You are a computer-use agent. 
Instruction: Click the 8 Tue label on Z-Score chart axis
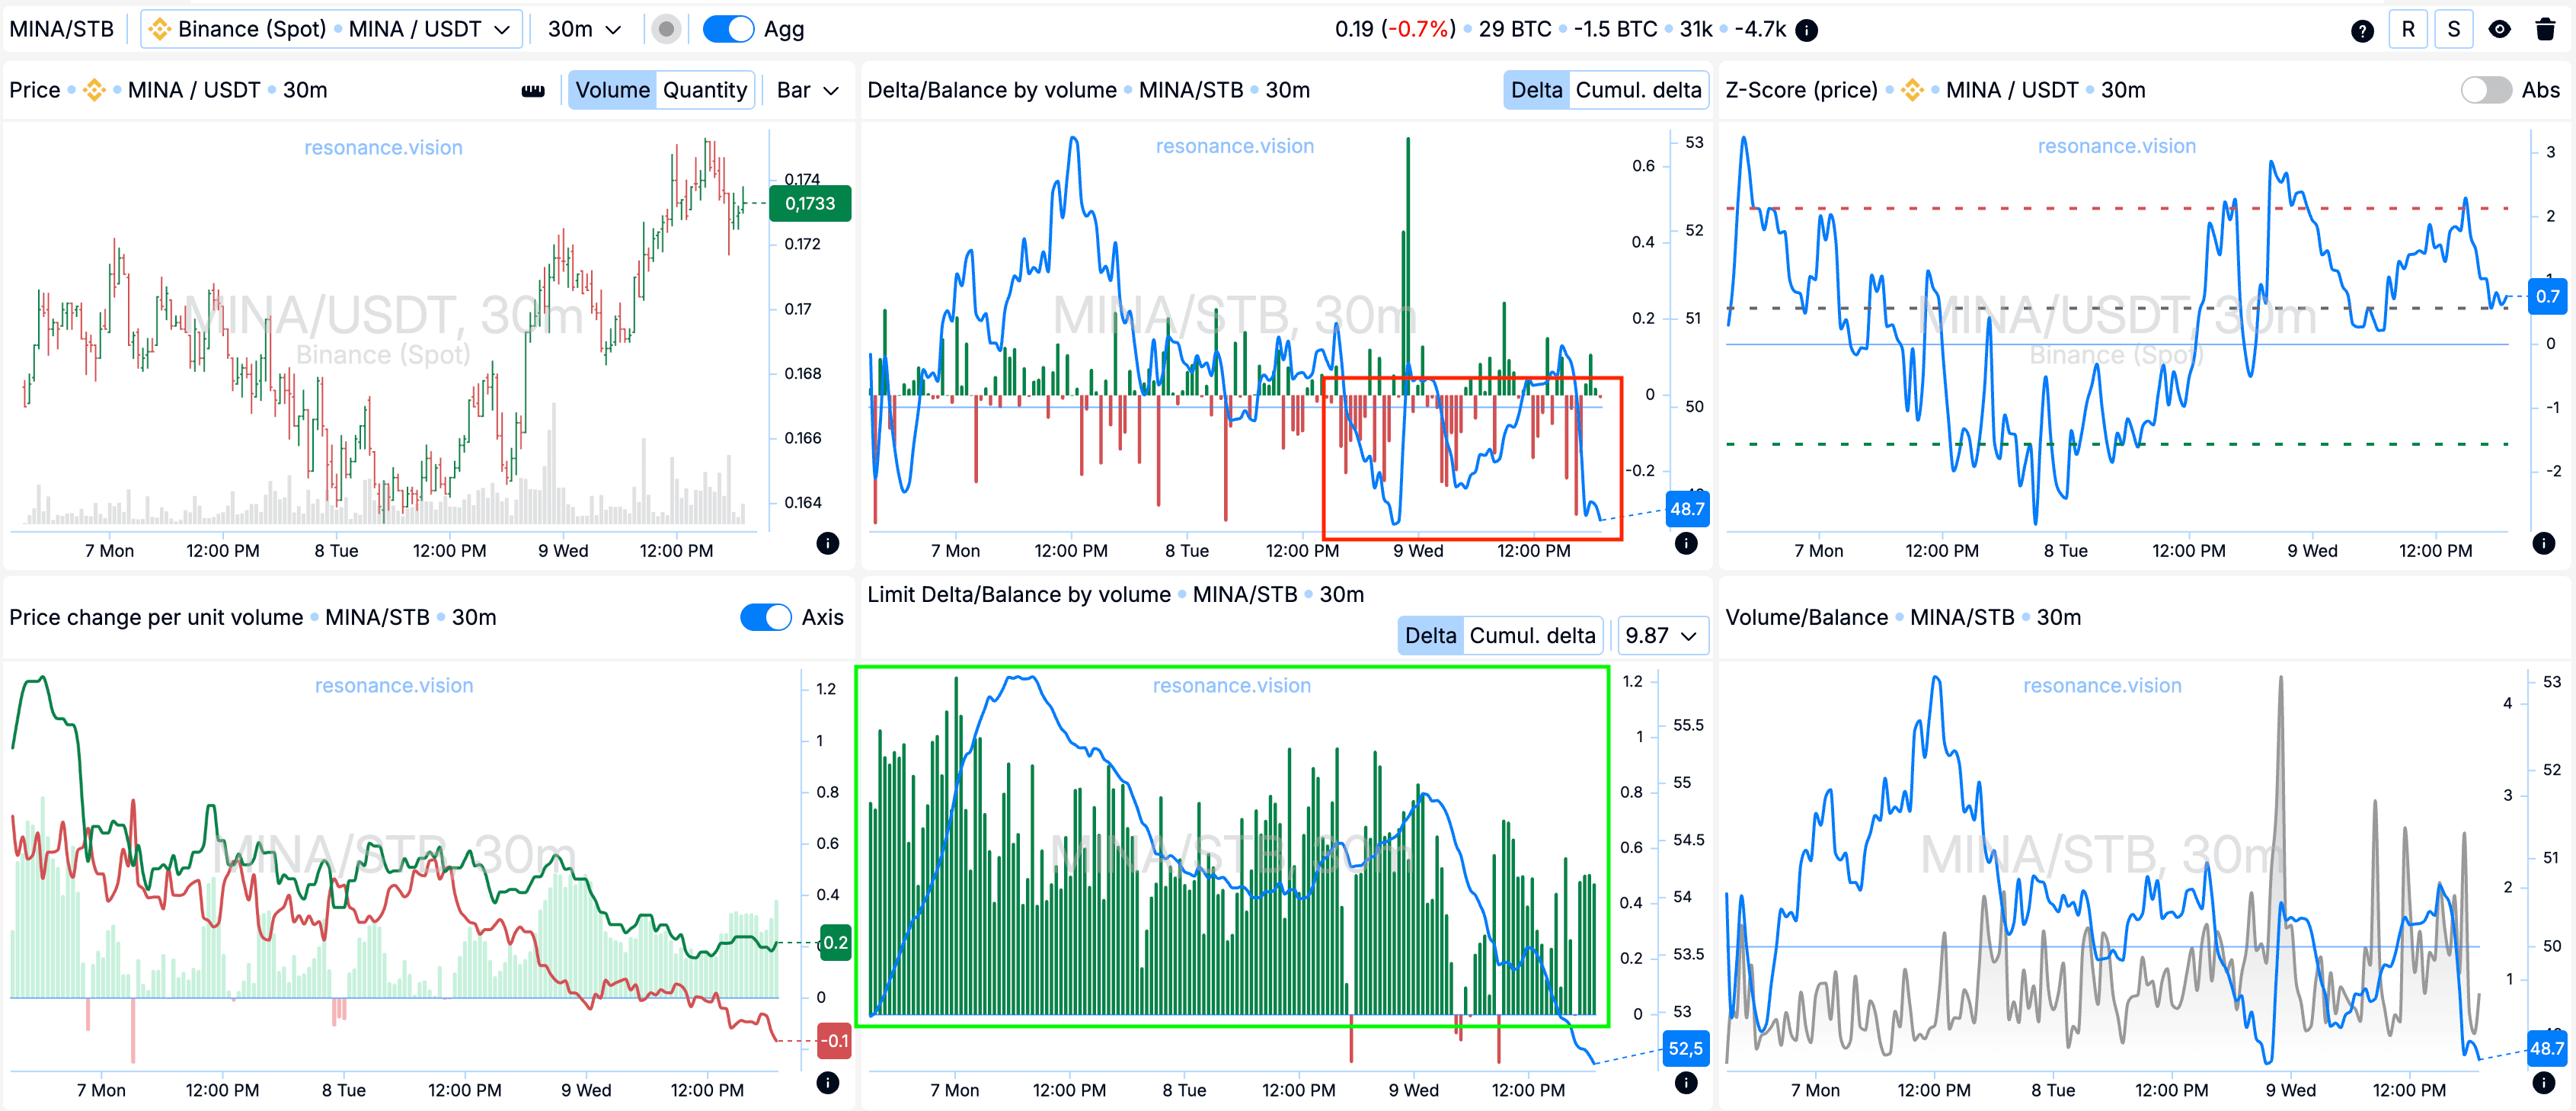click(2065, 551)
